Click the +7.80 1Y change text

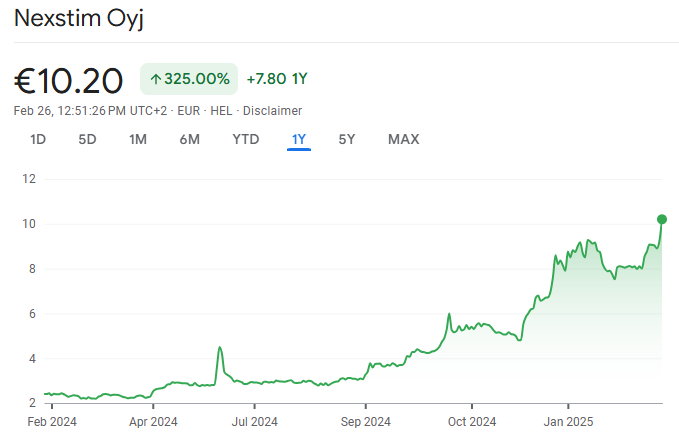(x=277, y=79)
